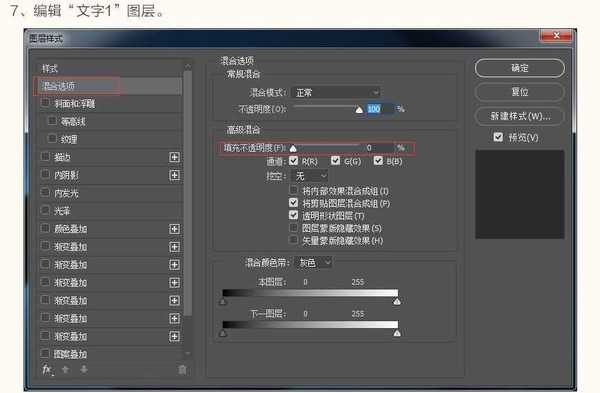Uncheck the G(G) channel checkbox

336,161
